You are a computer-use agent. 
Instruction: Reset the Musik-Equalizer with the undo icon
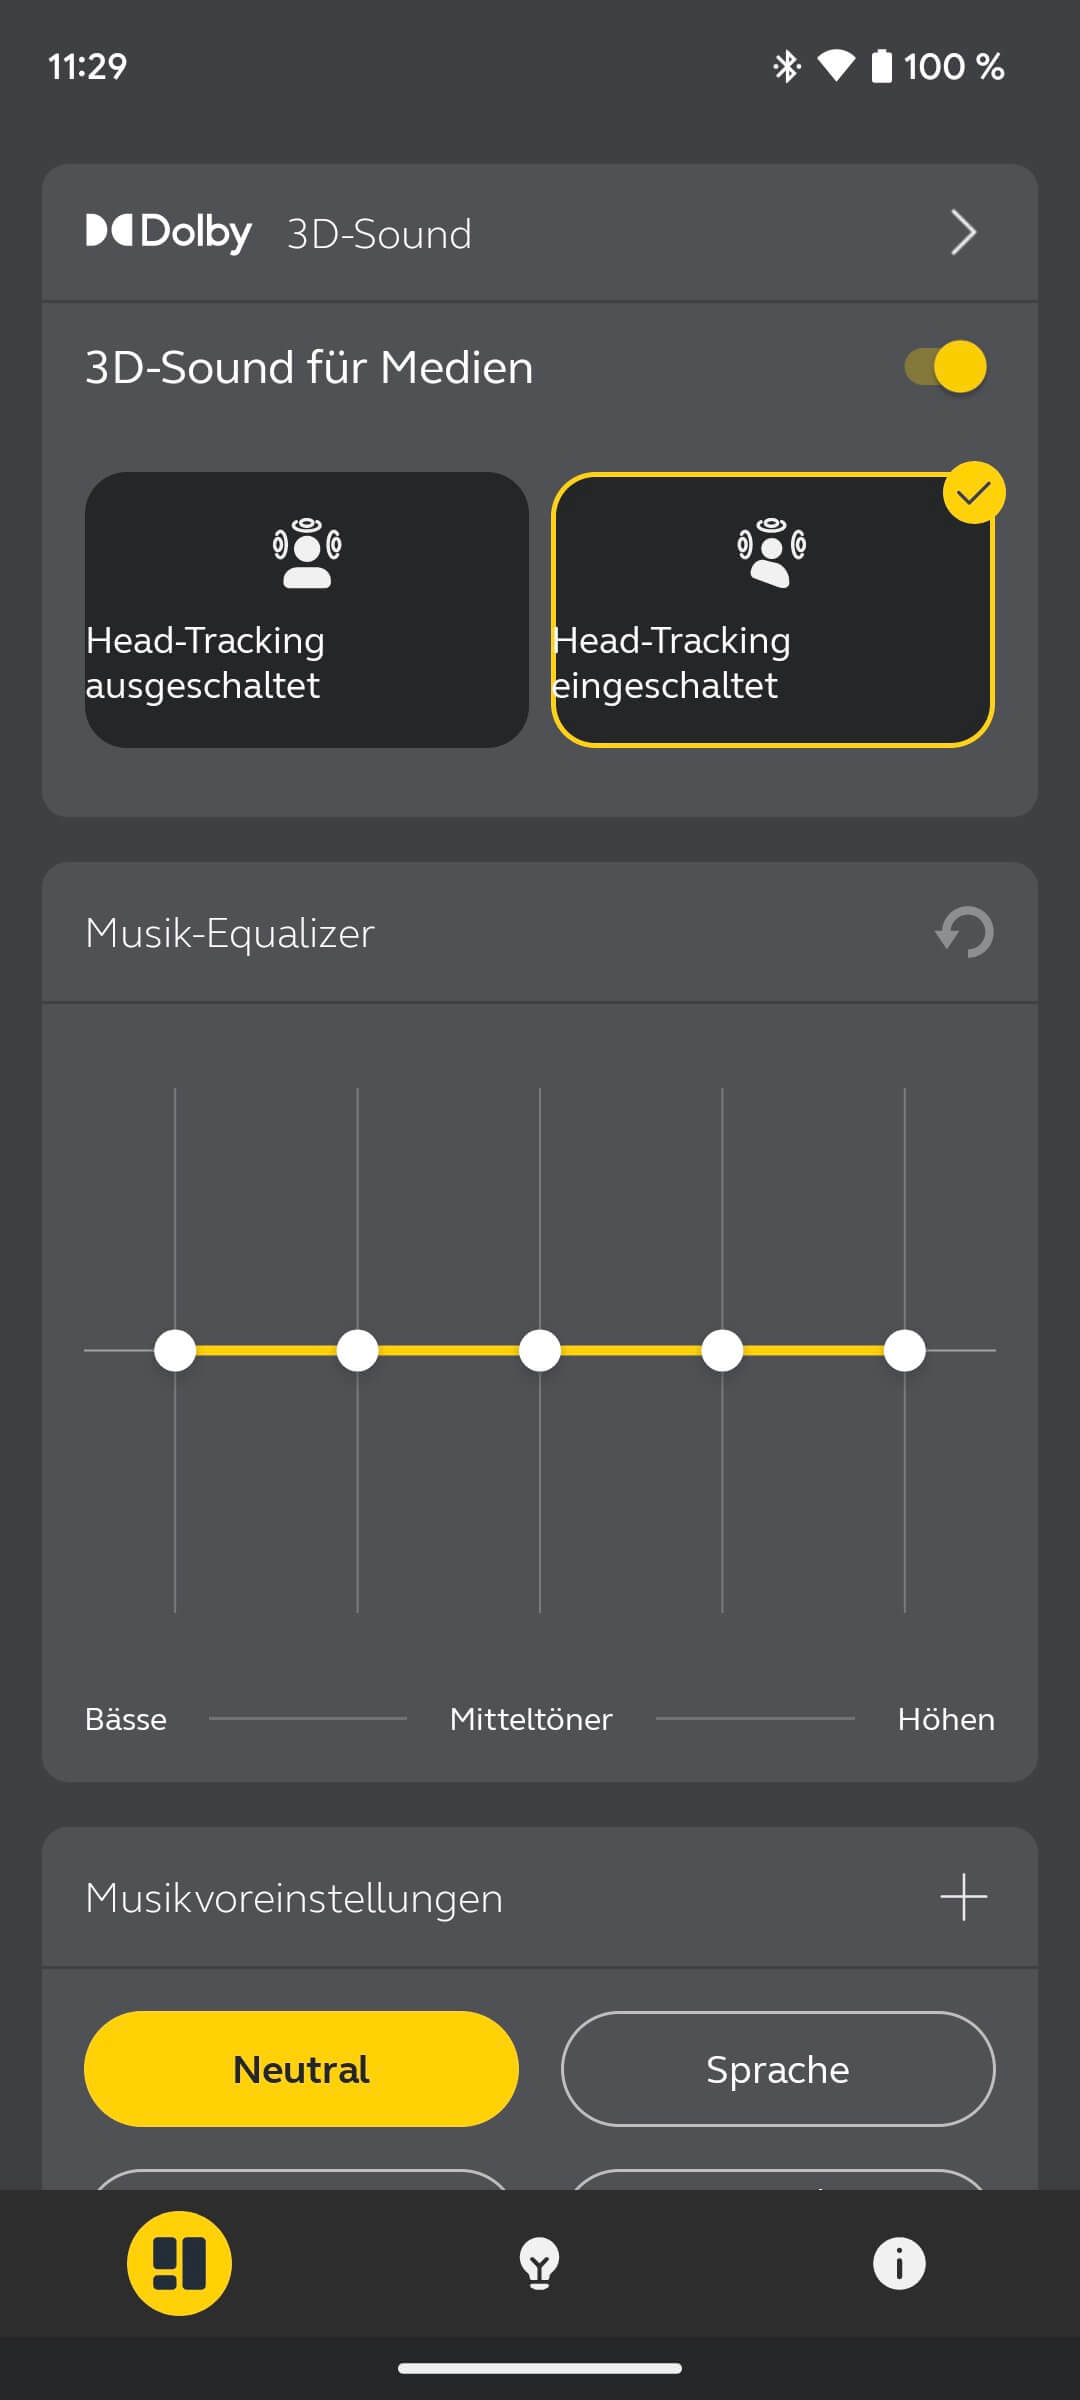tap(964, 932)
